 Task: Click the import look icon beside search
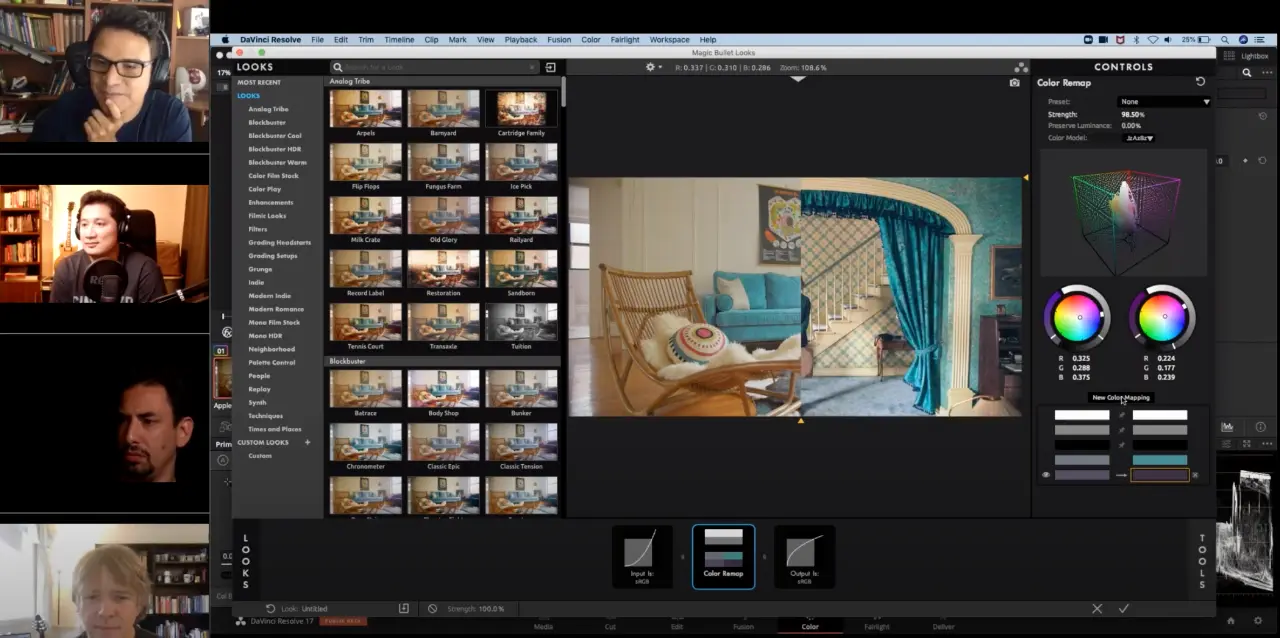tap(550, 67)
